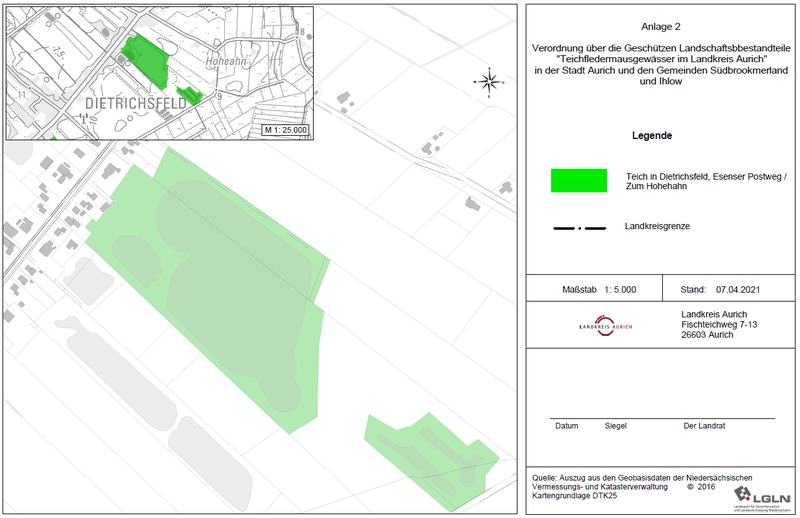Click the Anlage 2 heading
The image size is (800, 518).
point(663,28)
